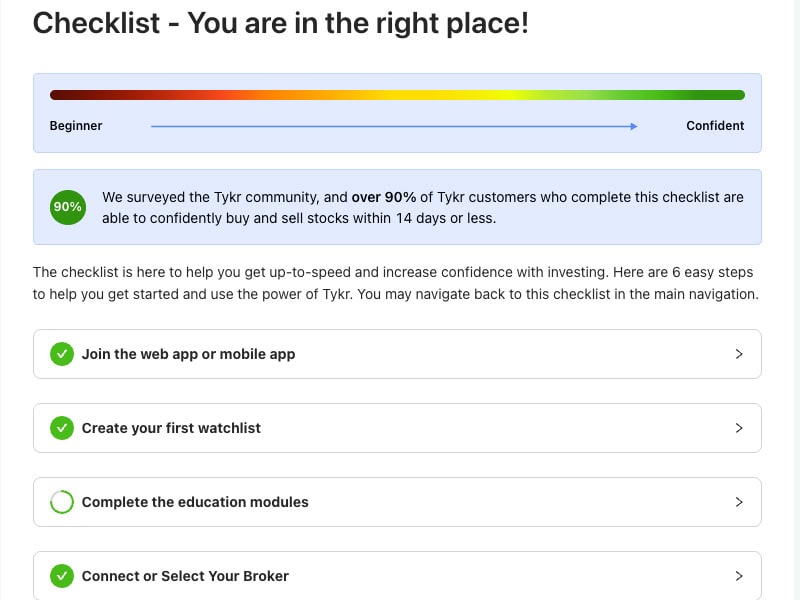The image size is (800, 600).
Task: Click the green checkmark beside Join the web app
Action: 61,354
